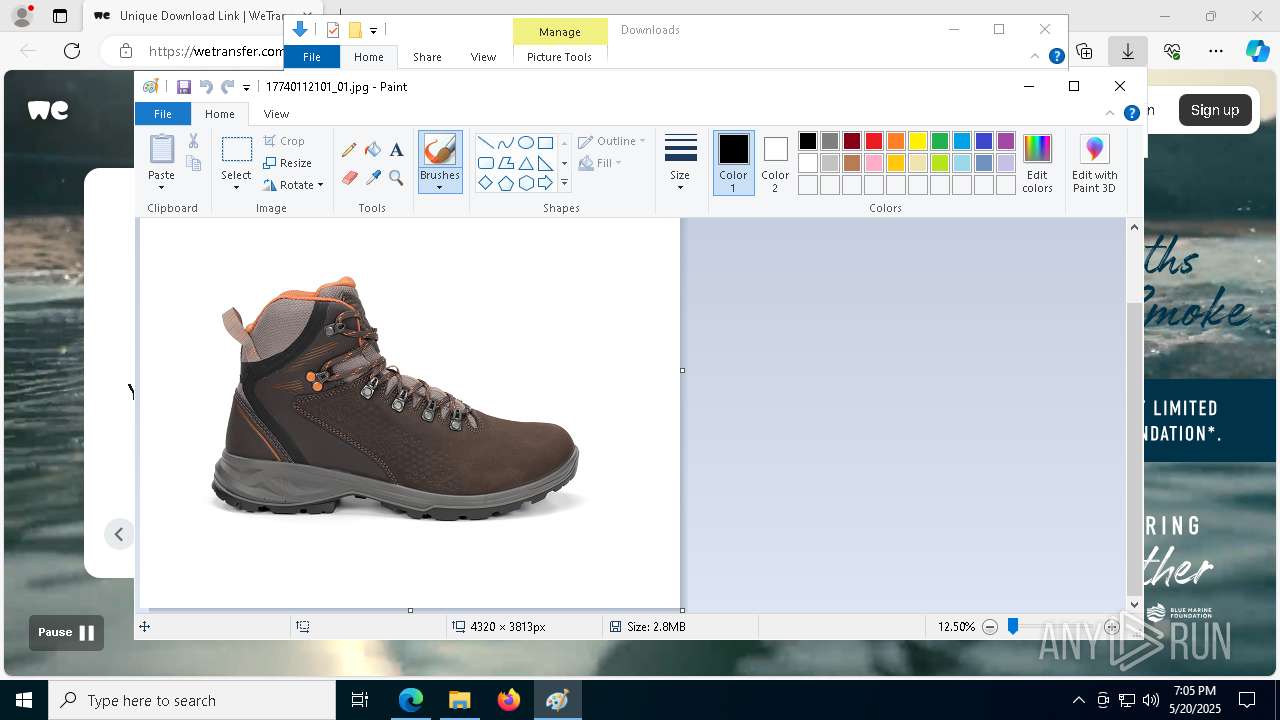This screenshot has height=720, width=1280.
Task: Click Save icon in Paint quick access toolbar
Action: click(x=184, y=87)
